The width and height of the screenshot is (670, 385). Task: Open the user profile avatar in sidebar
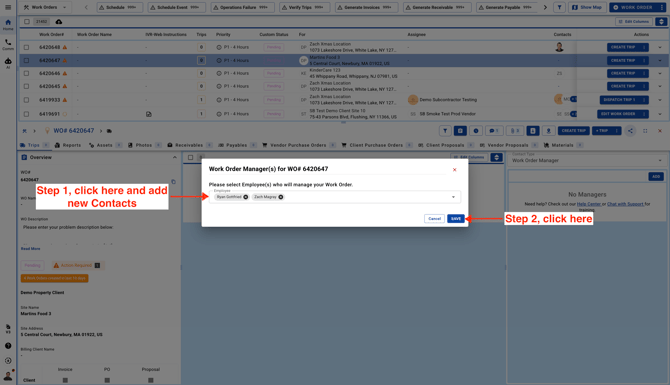coord(8,376)
